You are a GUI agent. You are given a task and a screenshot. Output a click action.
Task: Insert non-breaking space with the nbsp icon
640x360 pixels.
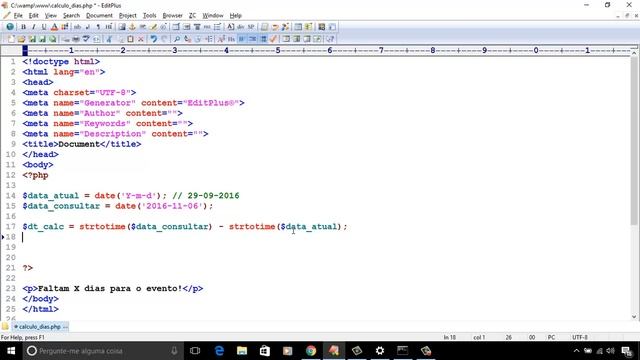(77, 27)
